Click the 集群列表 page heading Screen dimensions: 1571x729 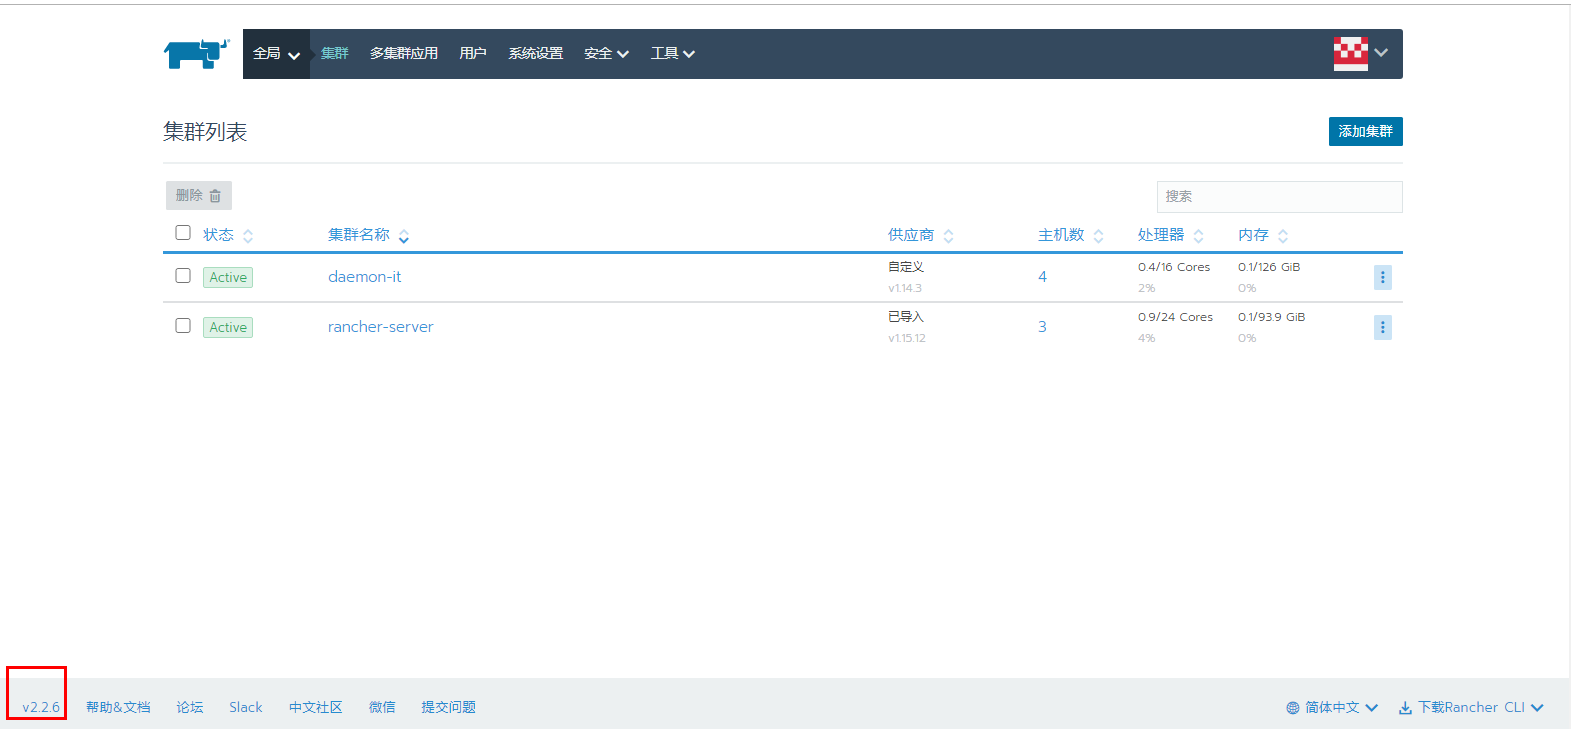pos(205,132)
